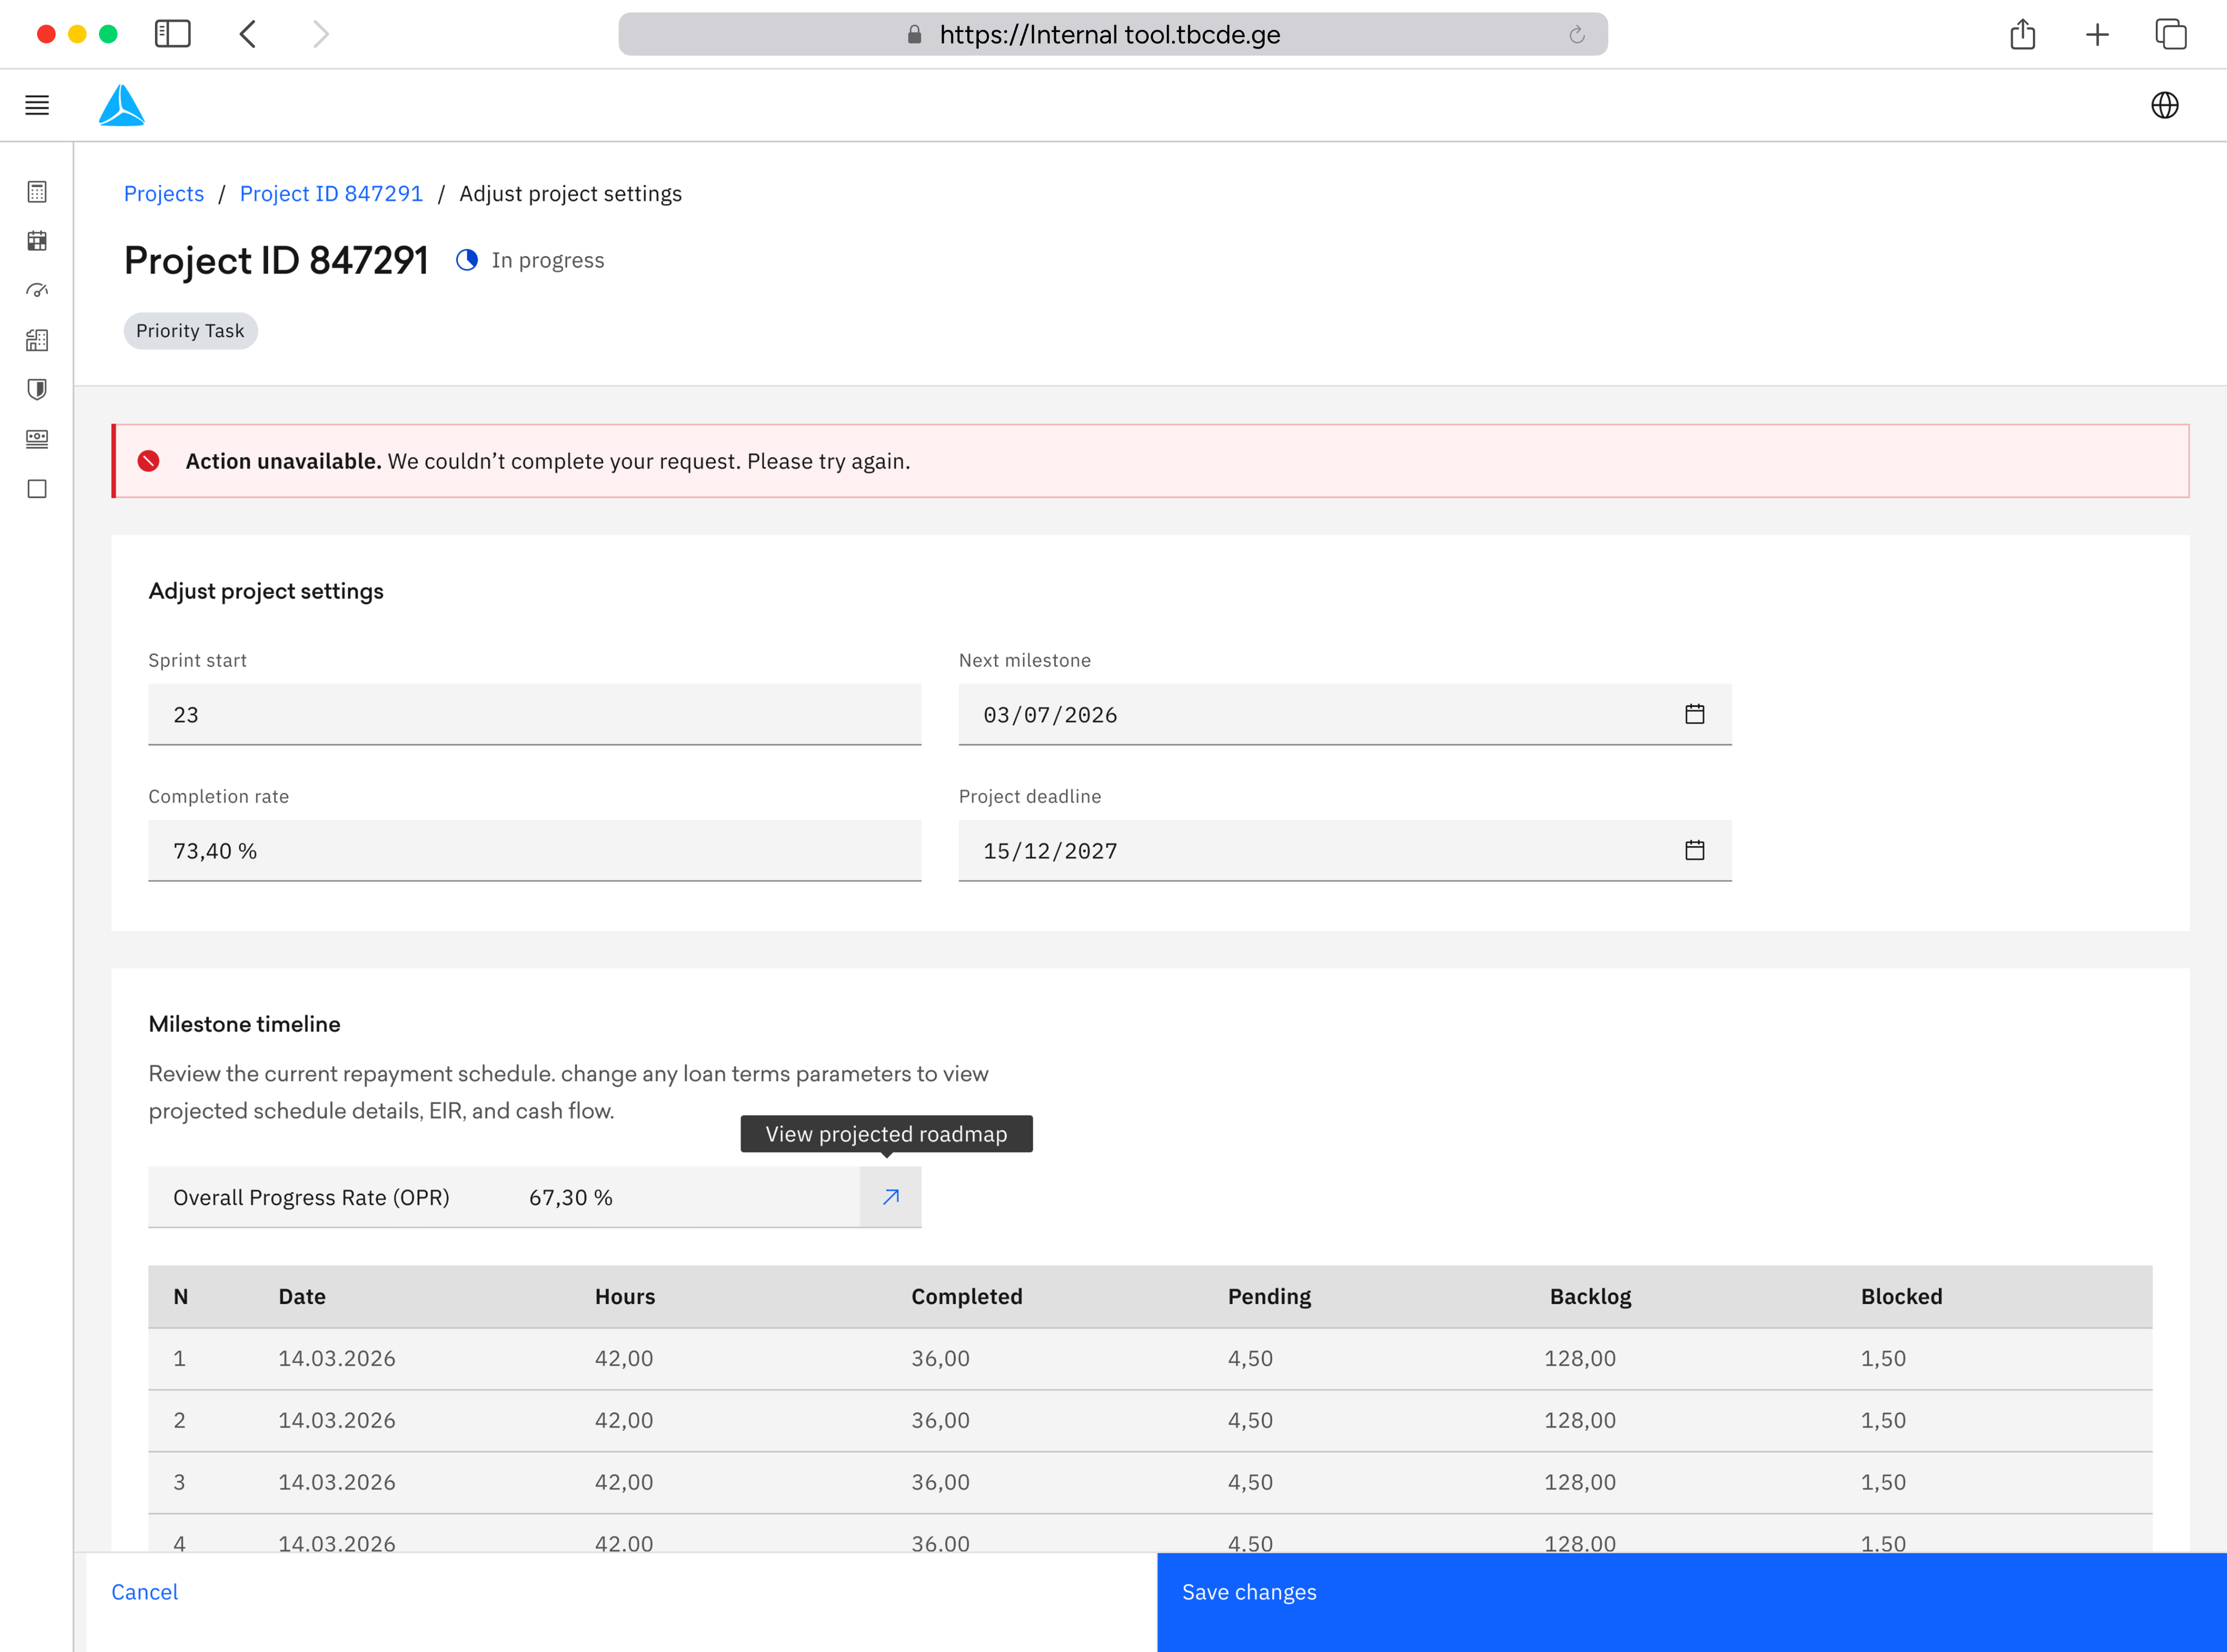
Task: Focus the Sprint start field
Action: pyautogui.click(x=535, y=715)
